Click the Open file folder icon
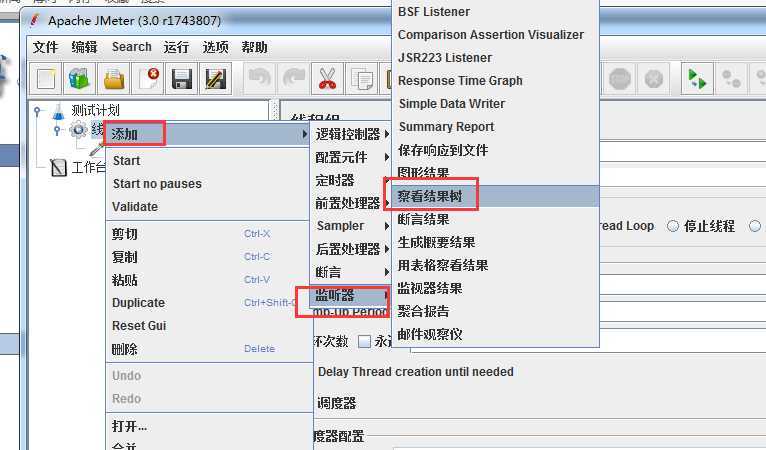Image resolution: width=766 pixels, height=450 pixels. tap(114, 79)
